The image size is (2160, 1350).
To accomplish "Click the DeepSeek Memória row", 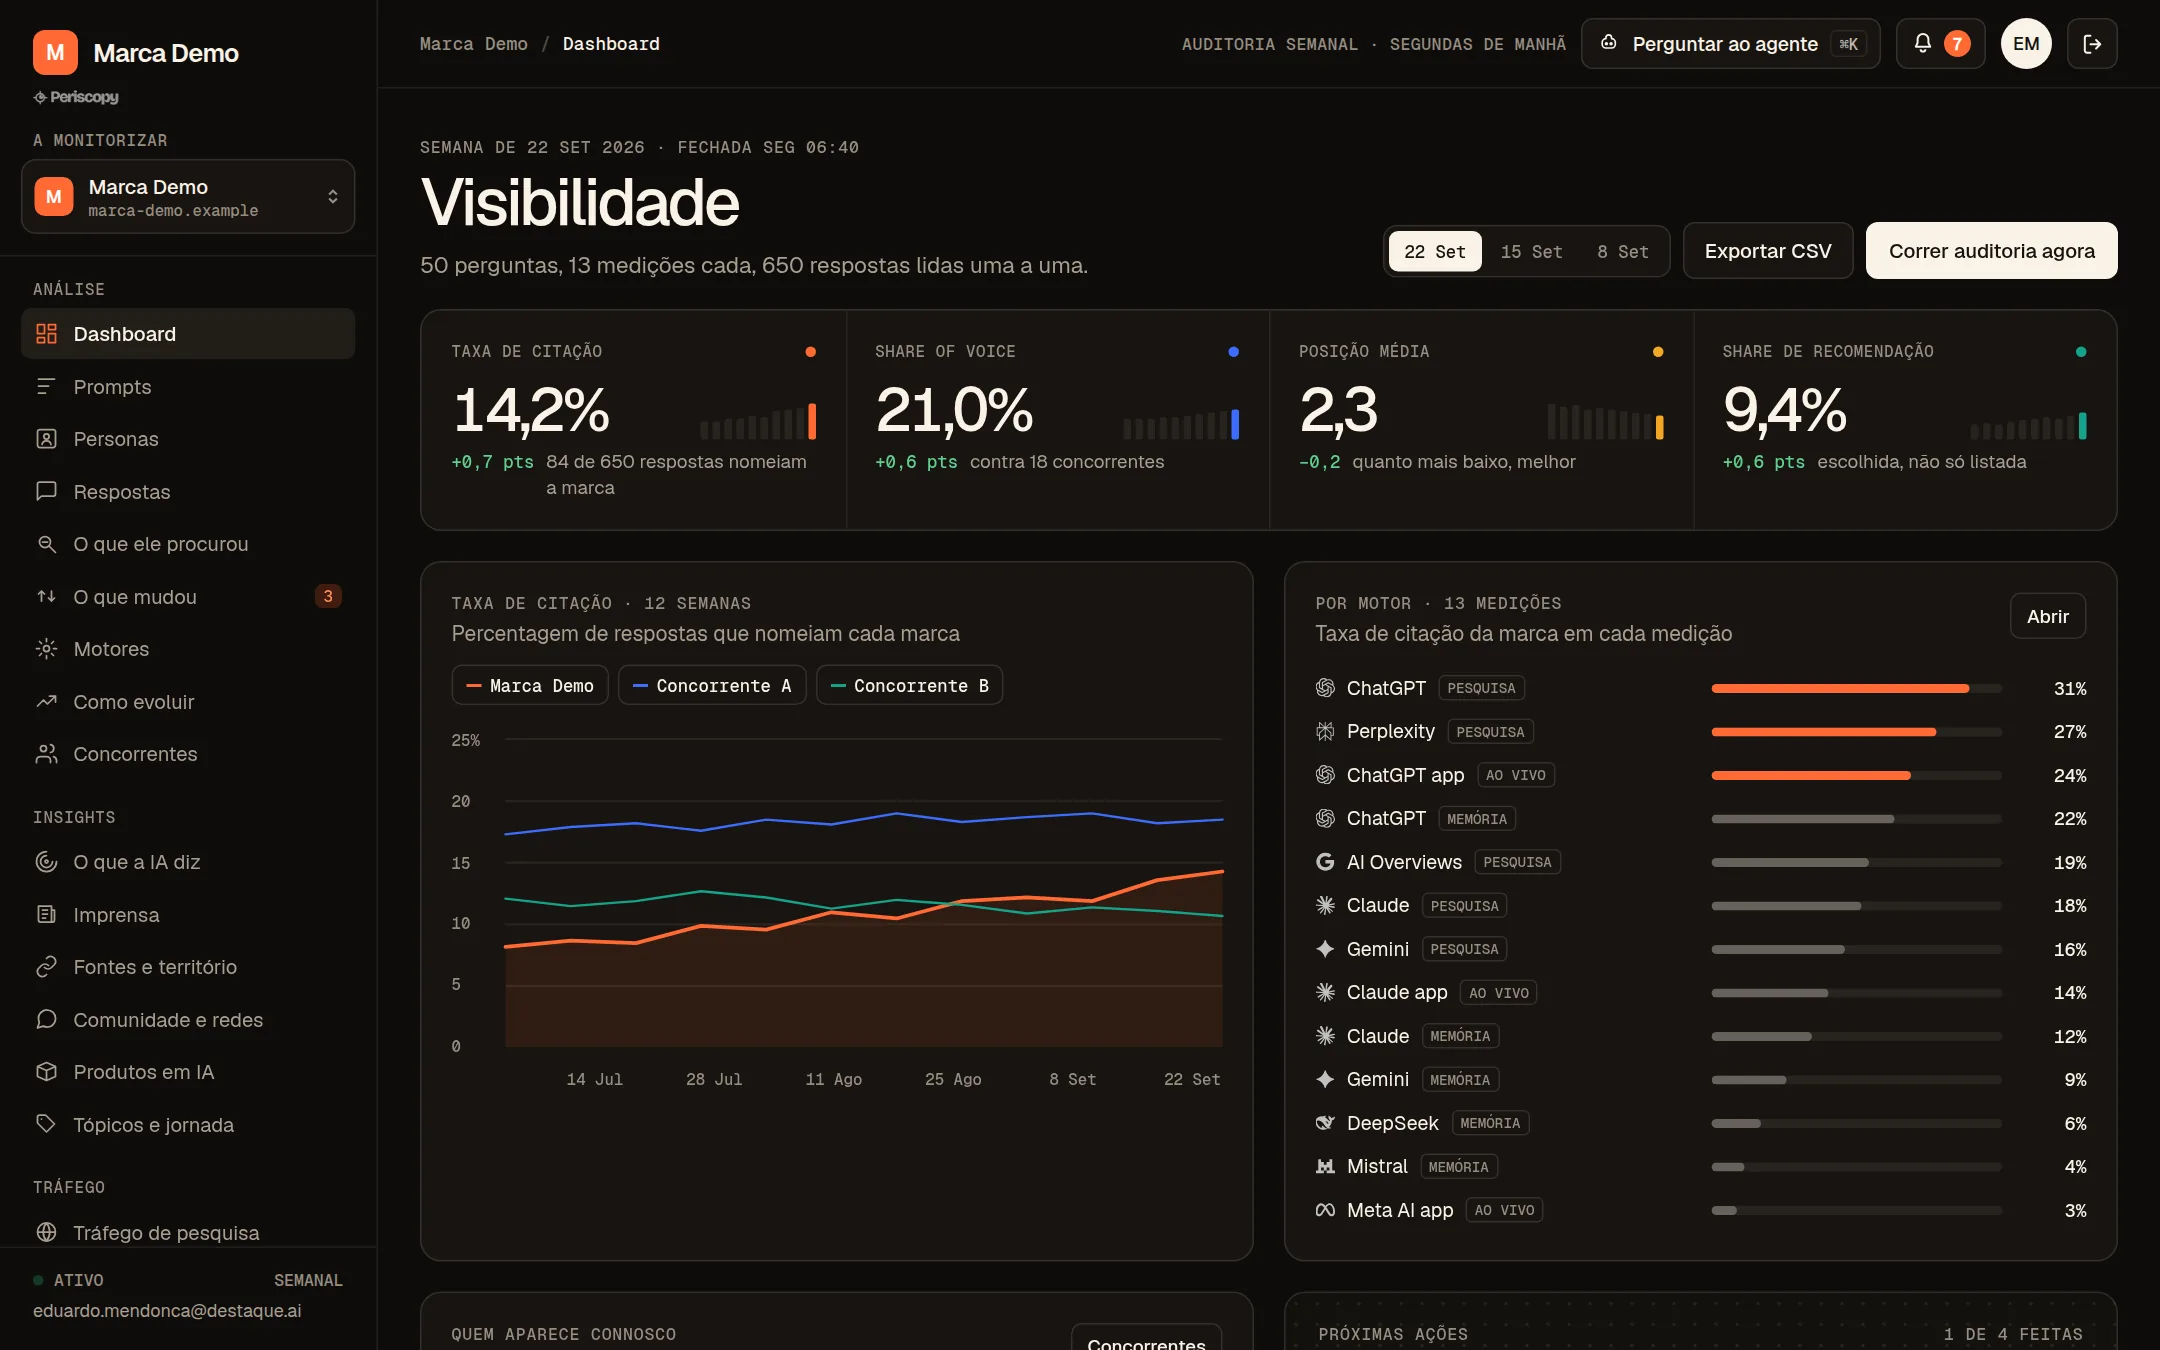I will (x=1700, y=1123).
